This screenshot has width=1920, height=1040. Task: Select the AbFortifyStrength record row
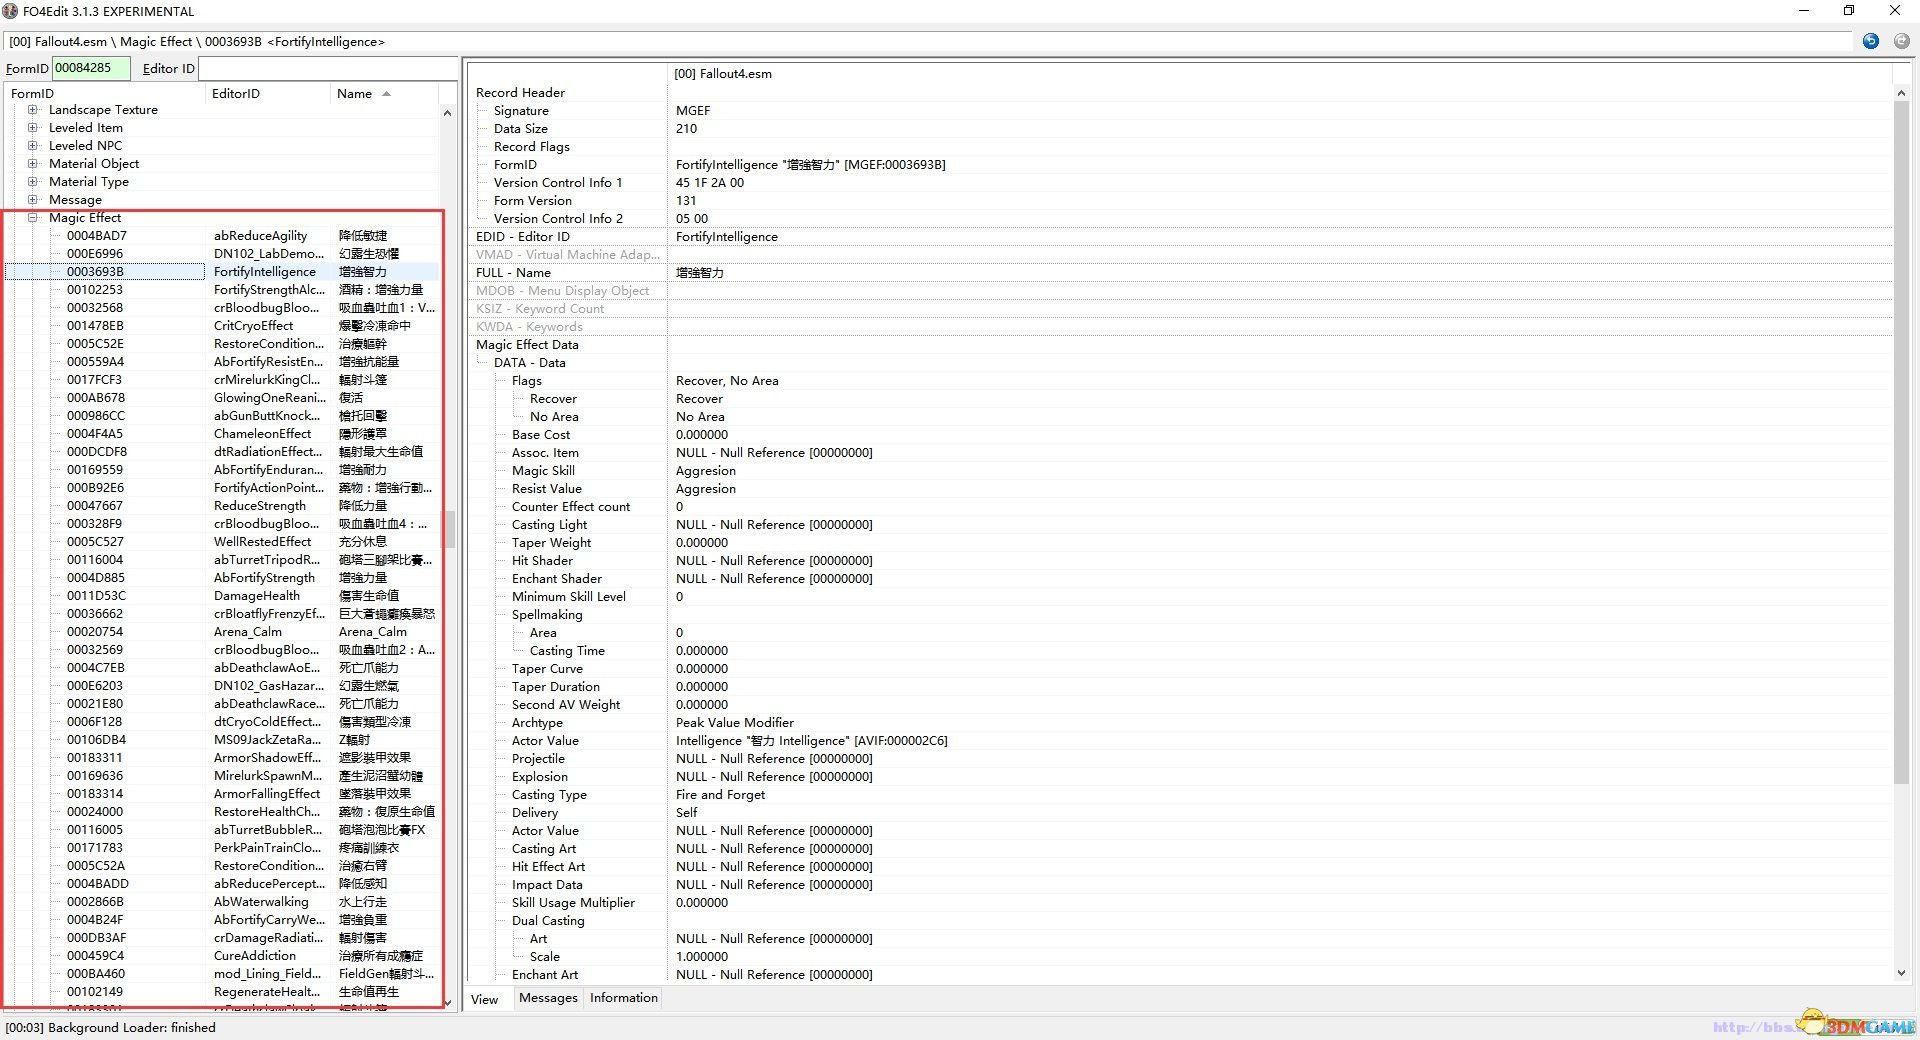pos(222,578)
